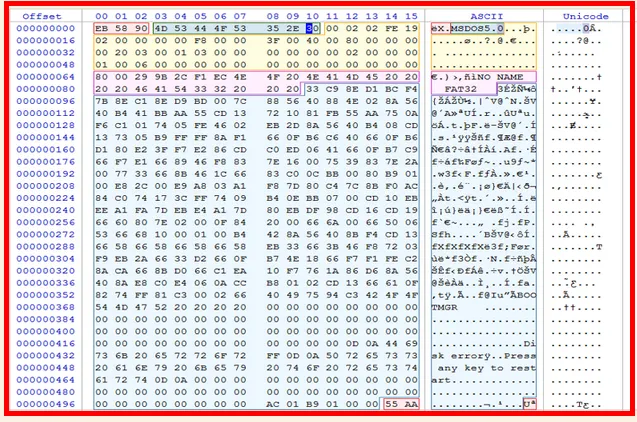Screen dimensions: 637x422
Task: Select the highlighted byte 20 in first row
Action: [312, 30]
